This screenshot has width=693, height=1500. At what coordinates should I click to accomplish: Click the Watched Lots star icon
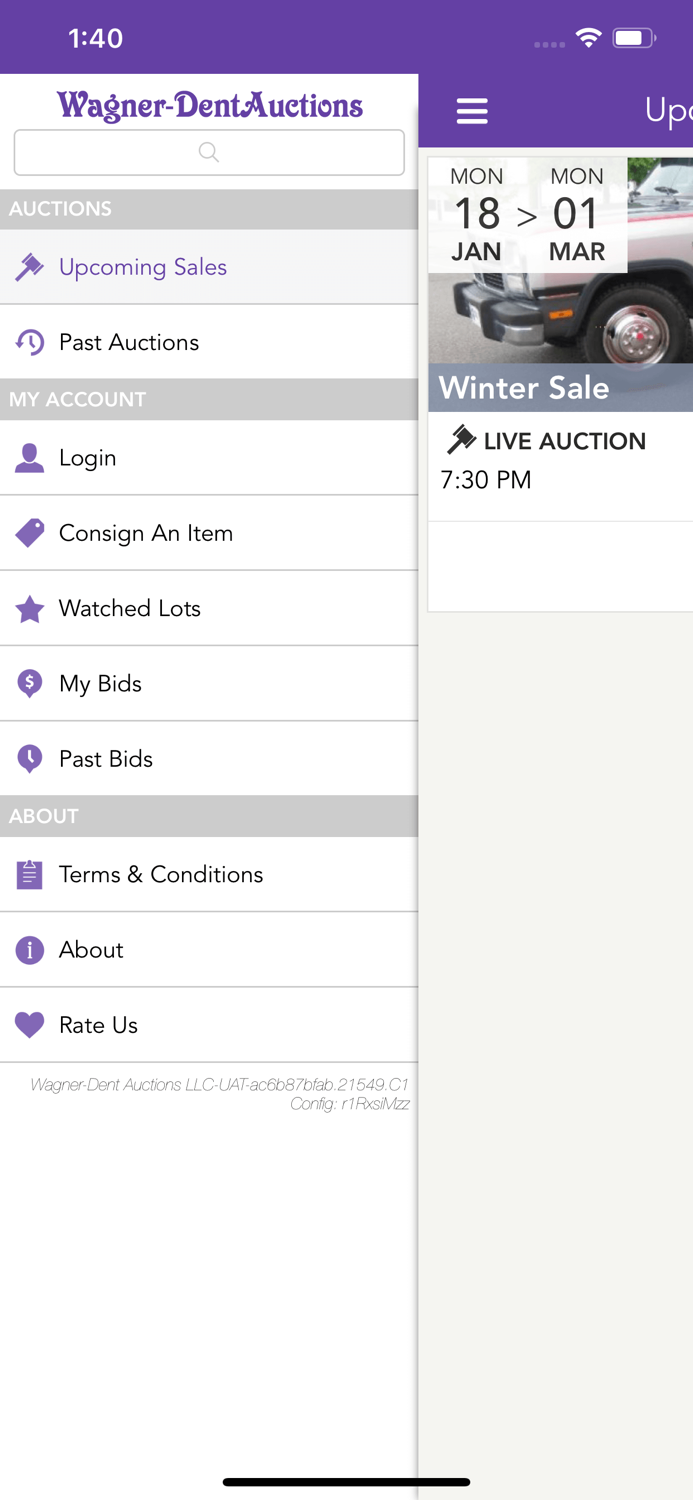pos(30,608)
